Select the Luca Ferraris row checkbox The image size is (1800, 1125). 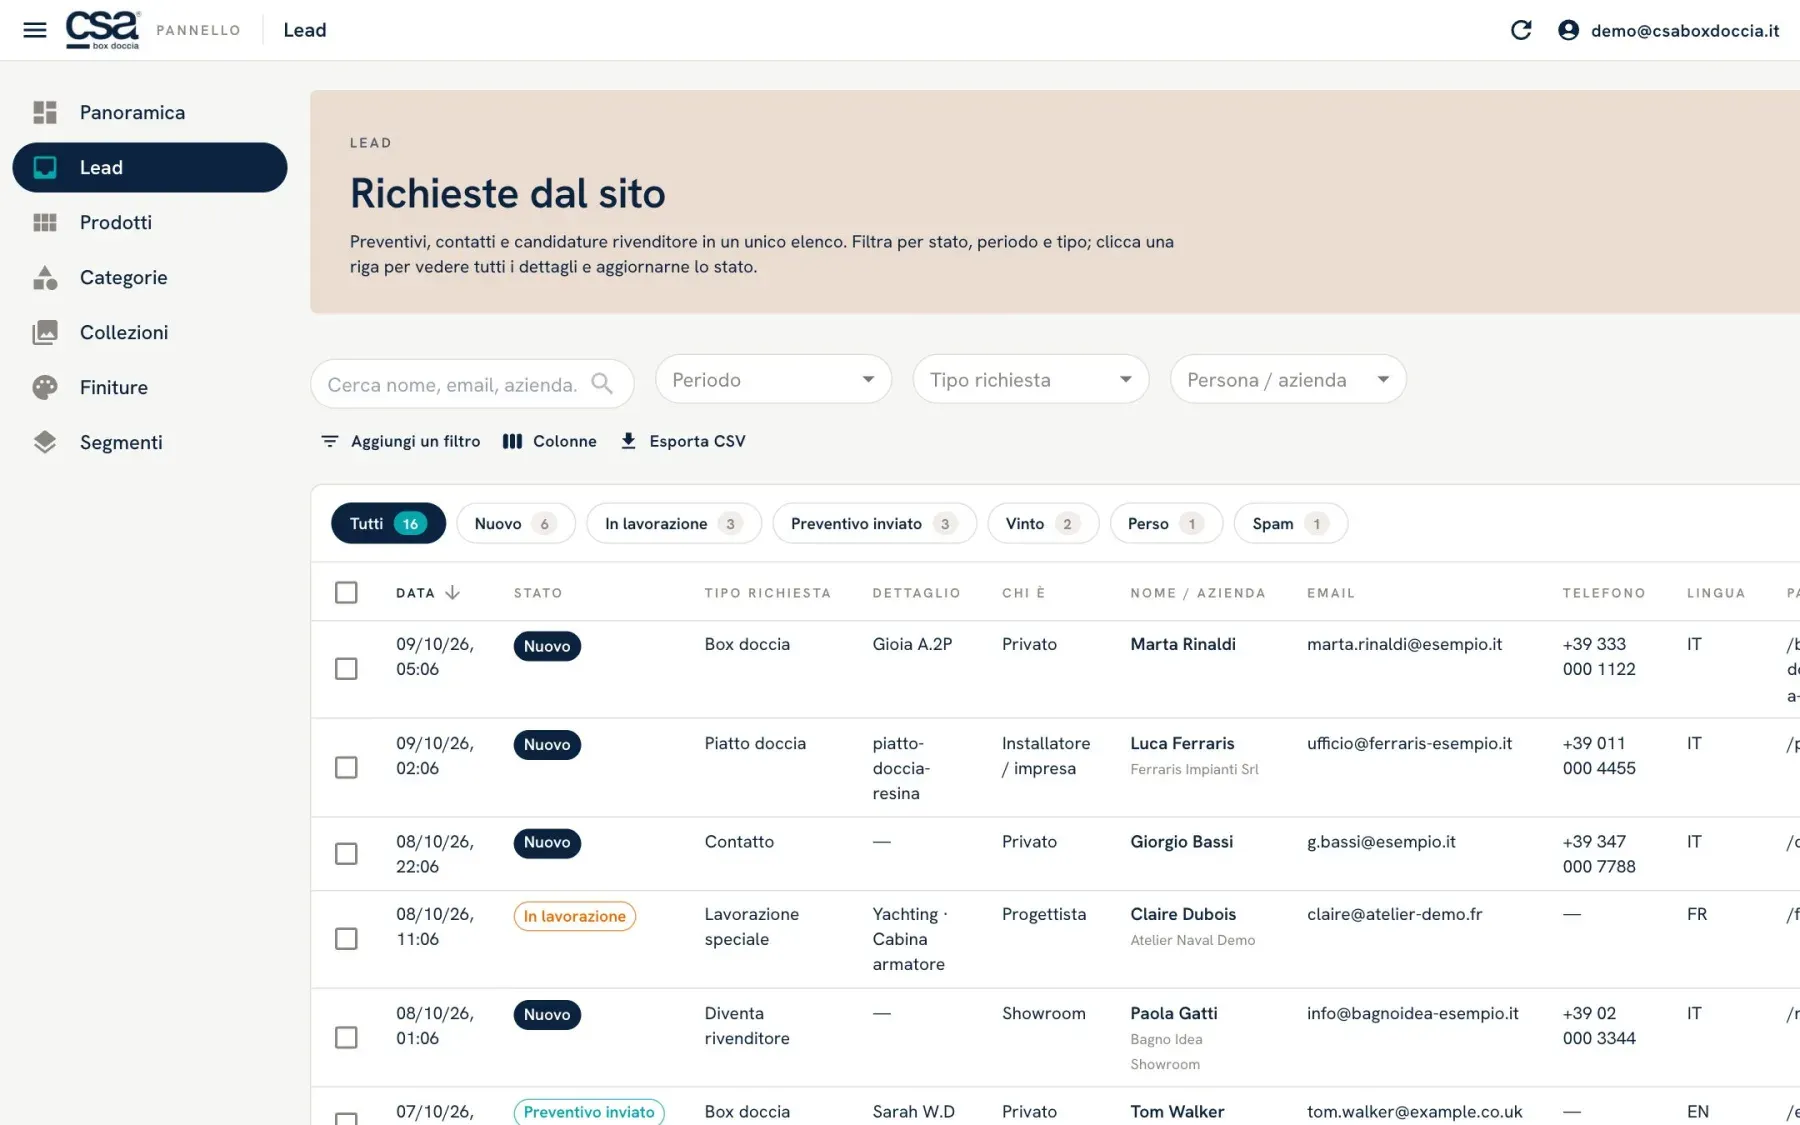click(x=346, y=767)
